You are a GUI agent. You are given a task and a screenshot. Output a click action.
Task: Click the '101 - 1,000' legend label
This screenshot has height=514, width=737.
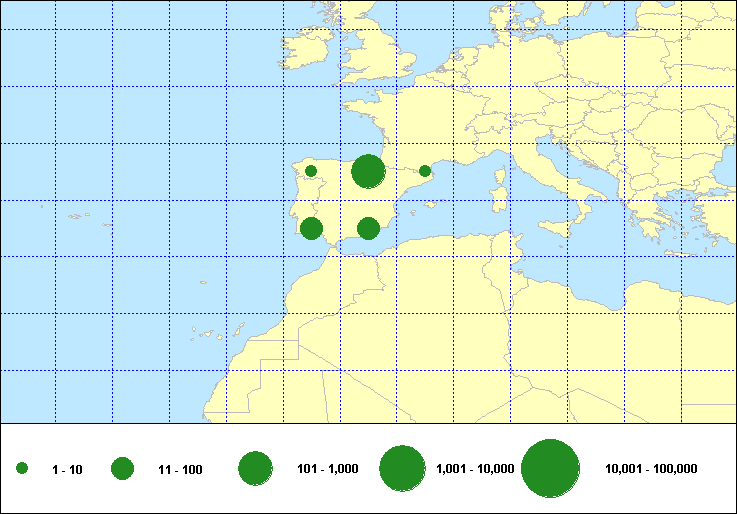pyautogui.click(x=328, y=469)
